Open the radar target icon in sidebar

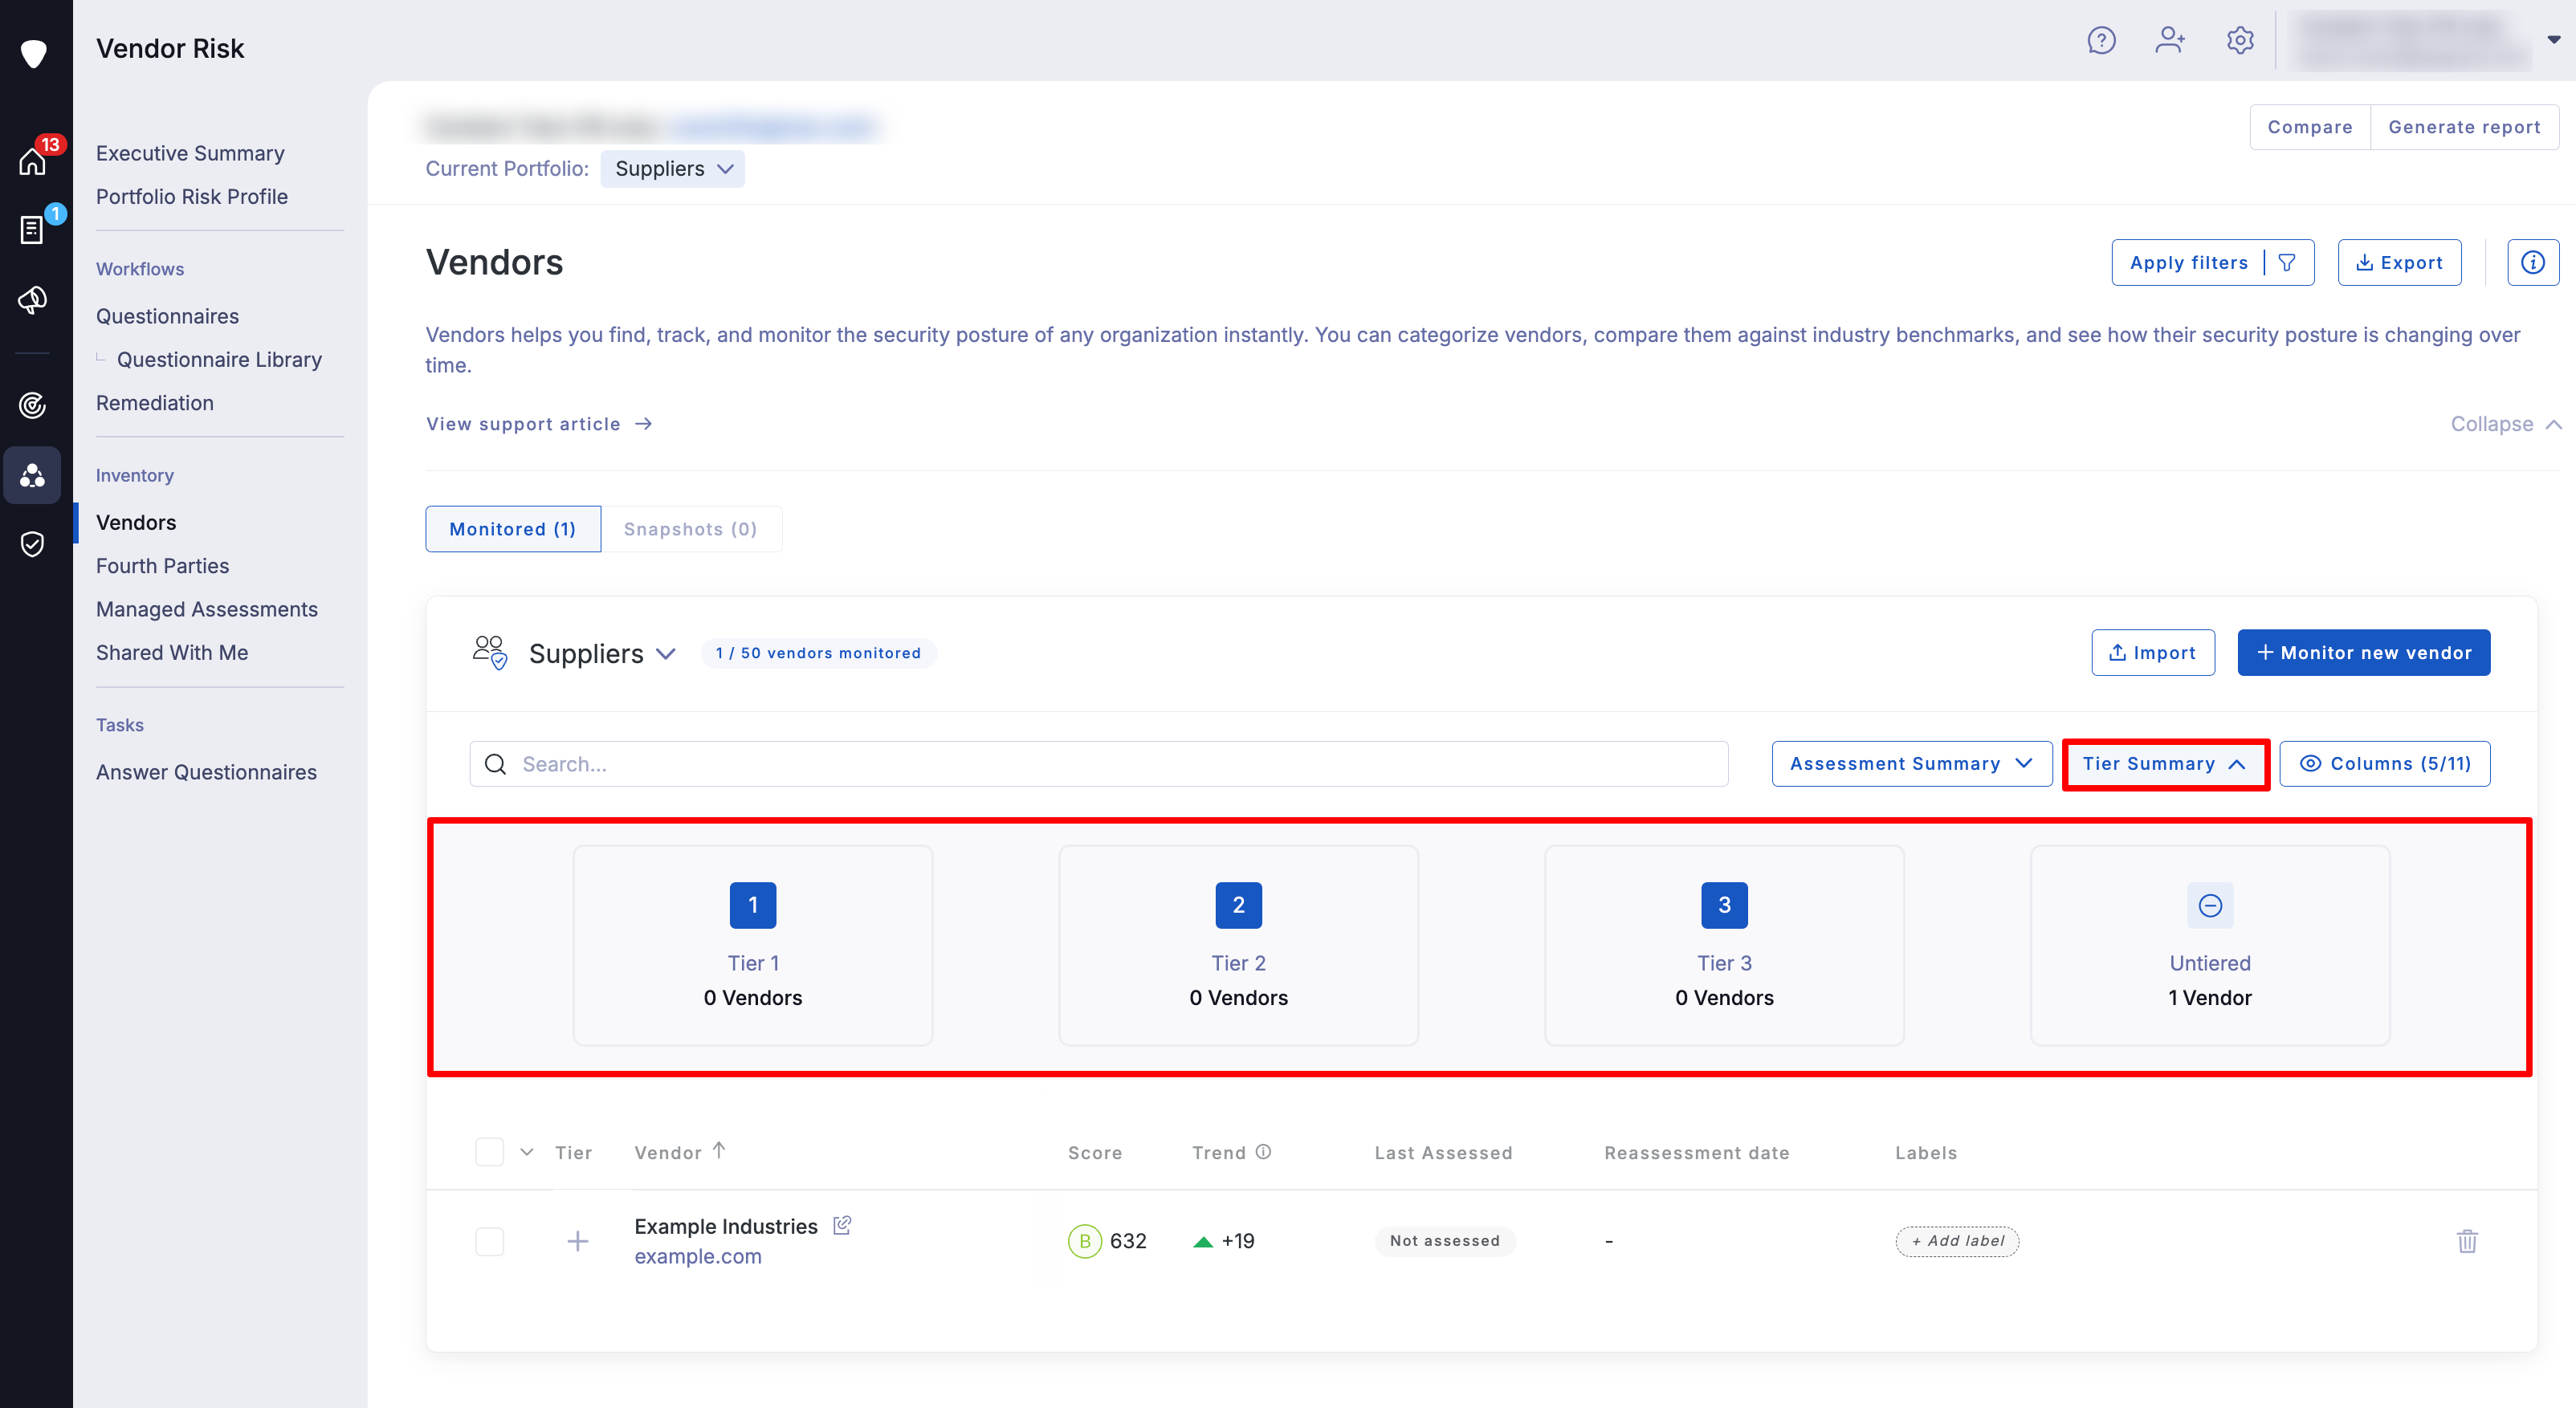click(x=33, y=405)
